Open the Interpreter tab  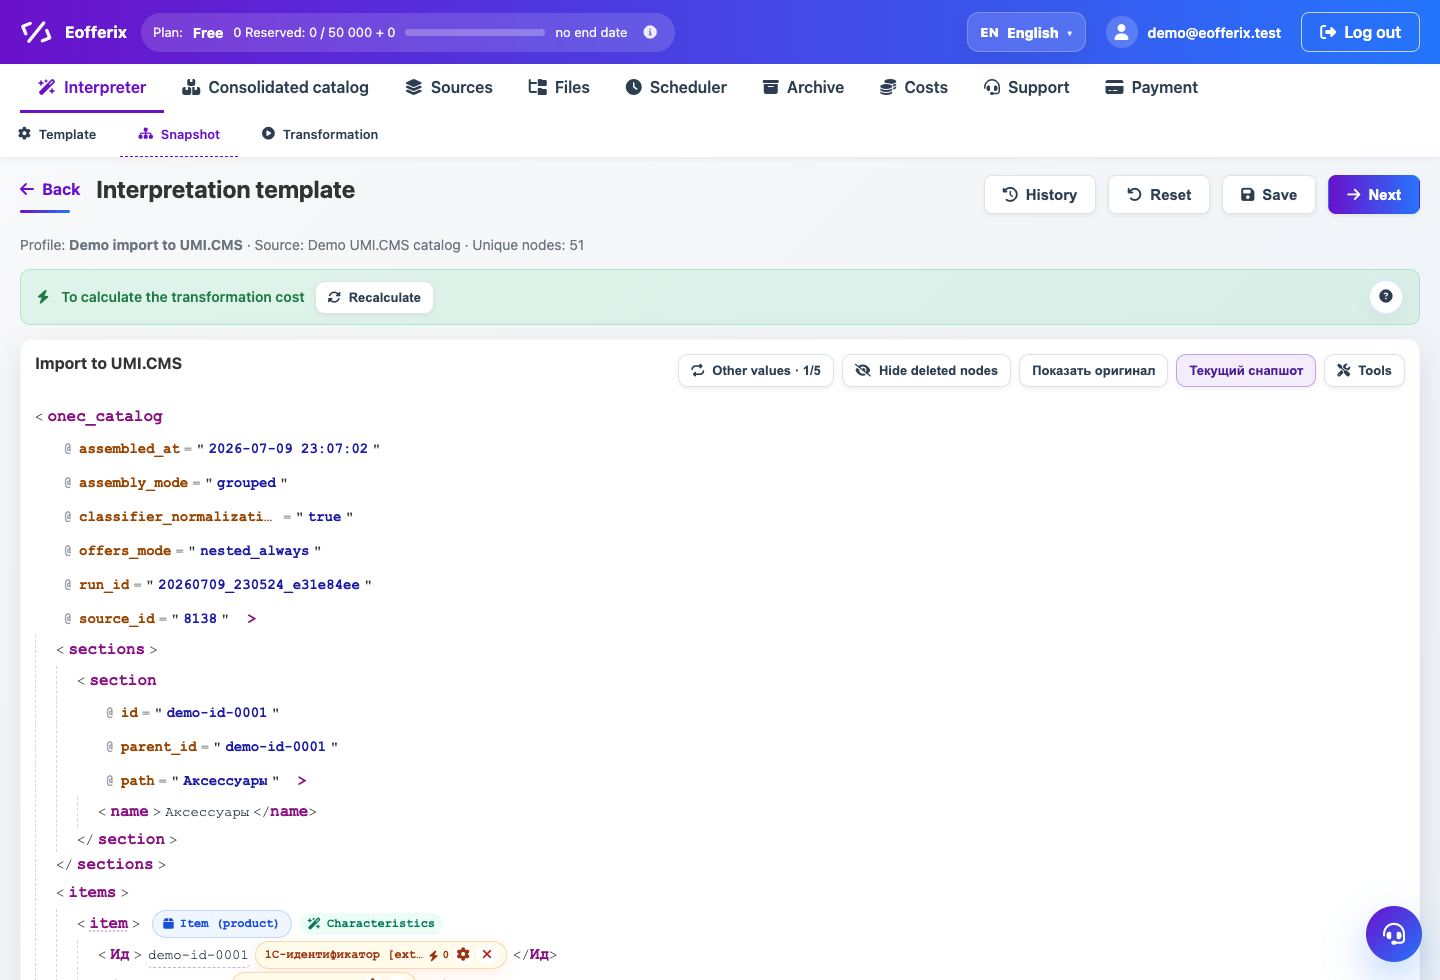(92, 87)
